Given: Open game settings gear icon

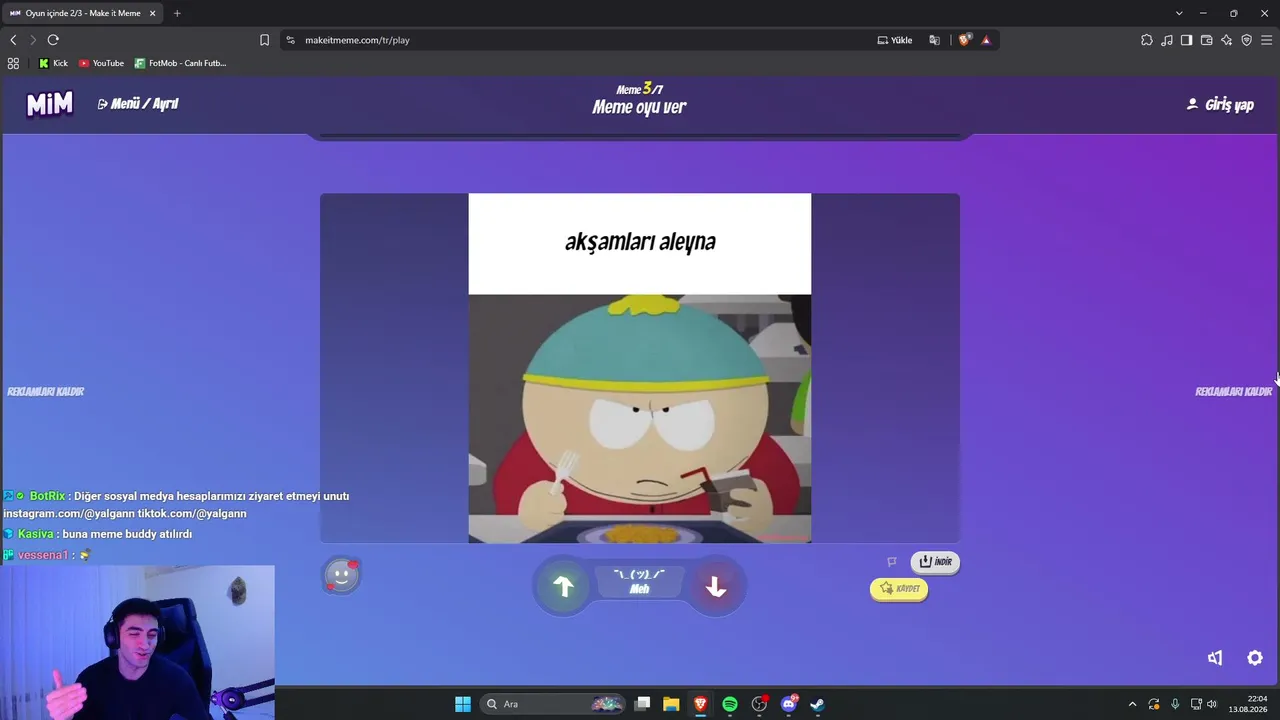Looking at the screenshot, I should pyautogui.click(x=1255, y=657).
